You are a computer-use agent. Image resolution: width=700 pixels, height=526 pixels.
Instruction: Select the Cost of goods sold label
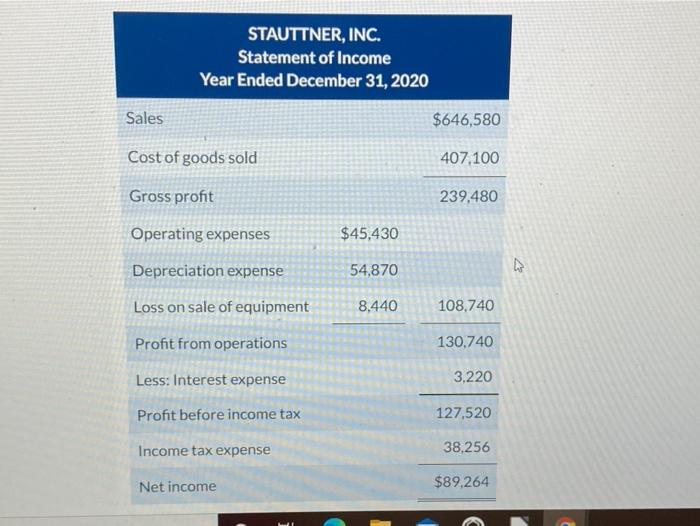(192, 158)
